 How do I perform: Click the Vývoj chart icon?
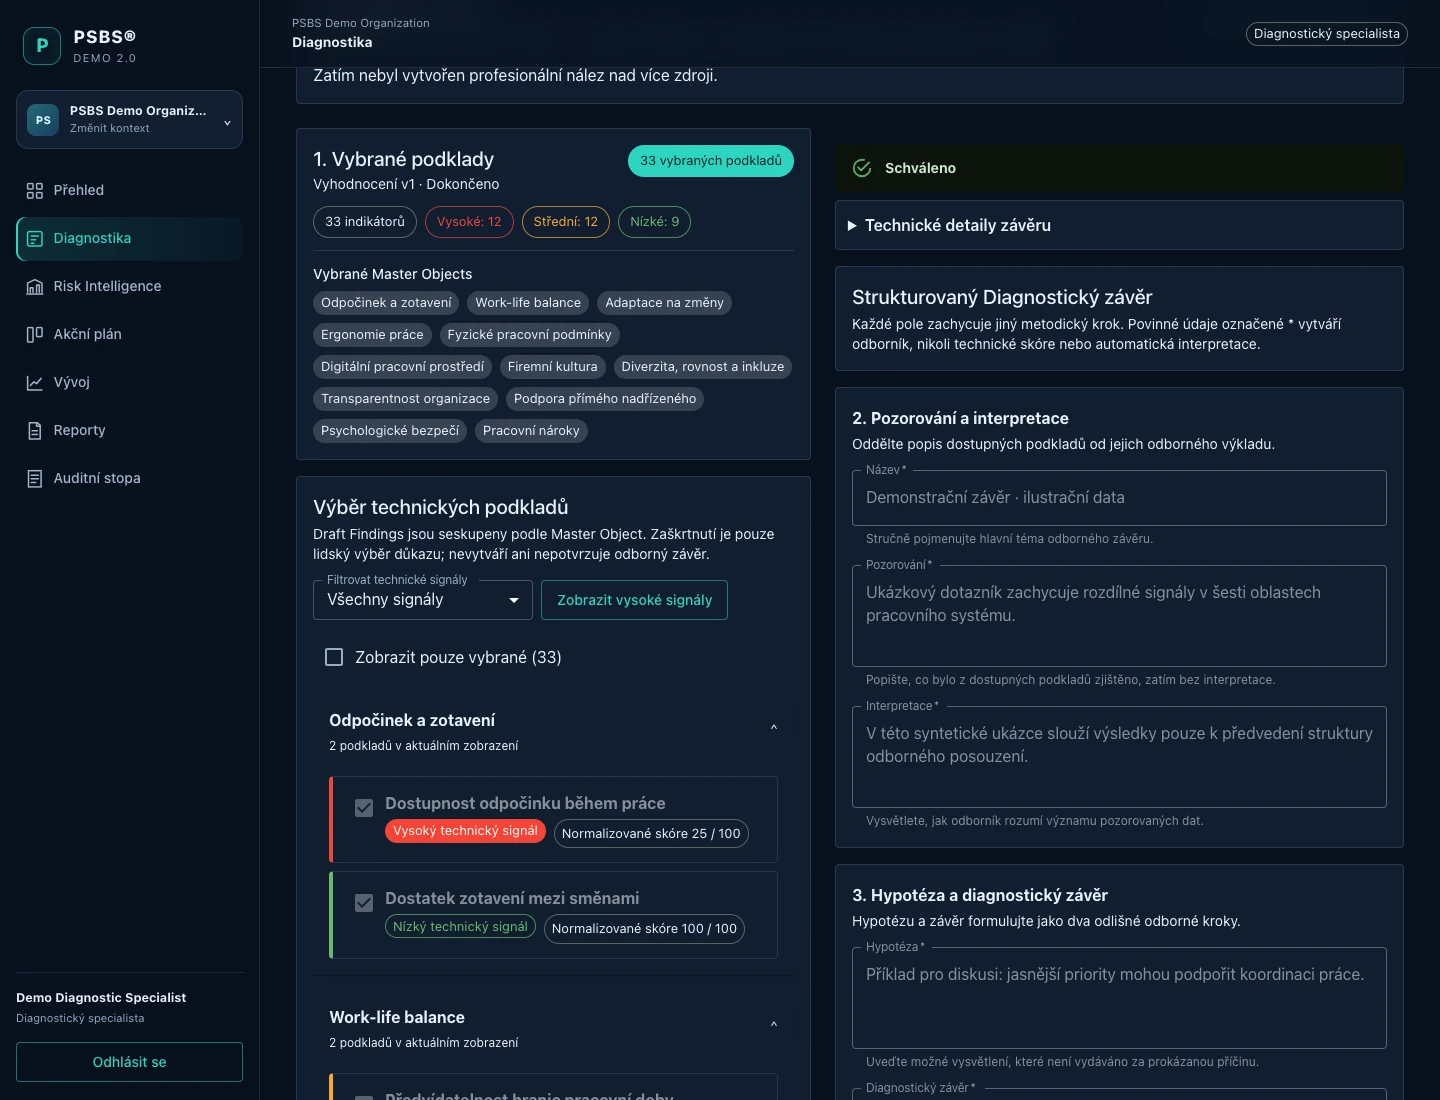(x=35, y=382)
